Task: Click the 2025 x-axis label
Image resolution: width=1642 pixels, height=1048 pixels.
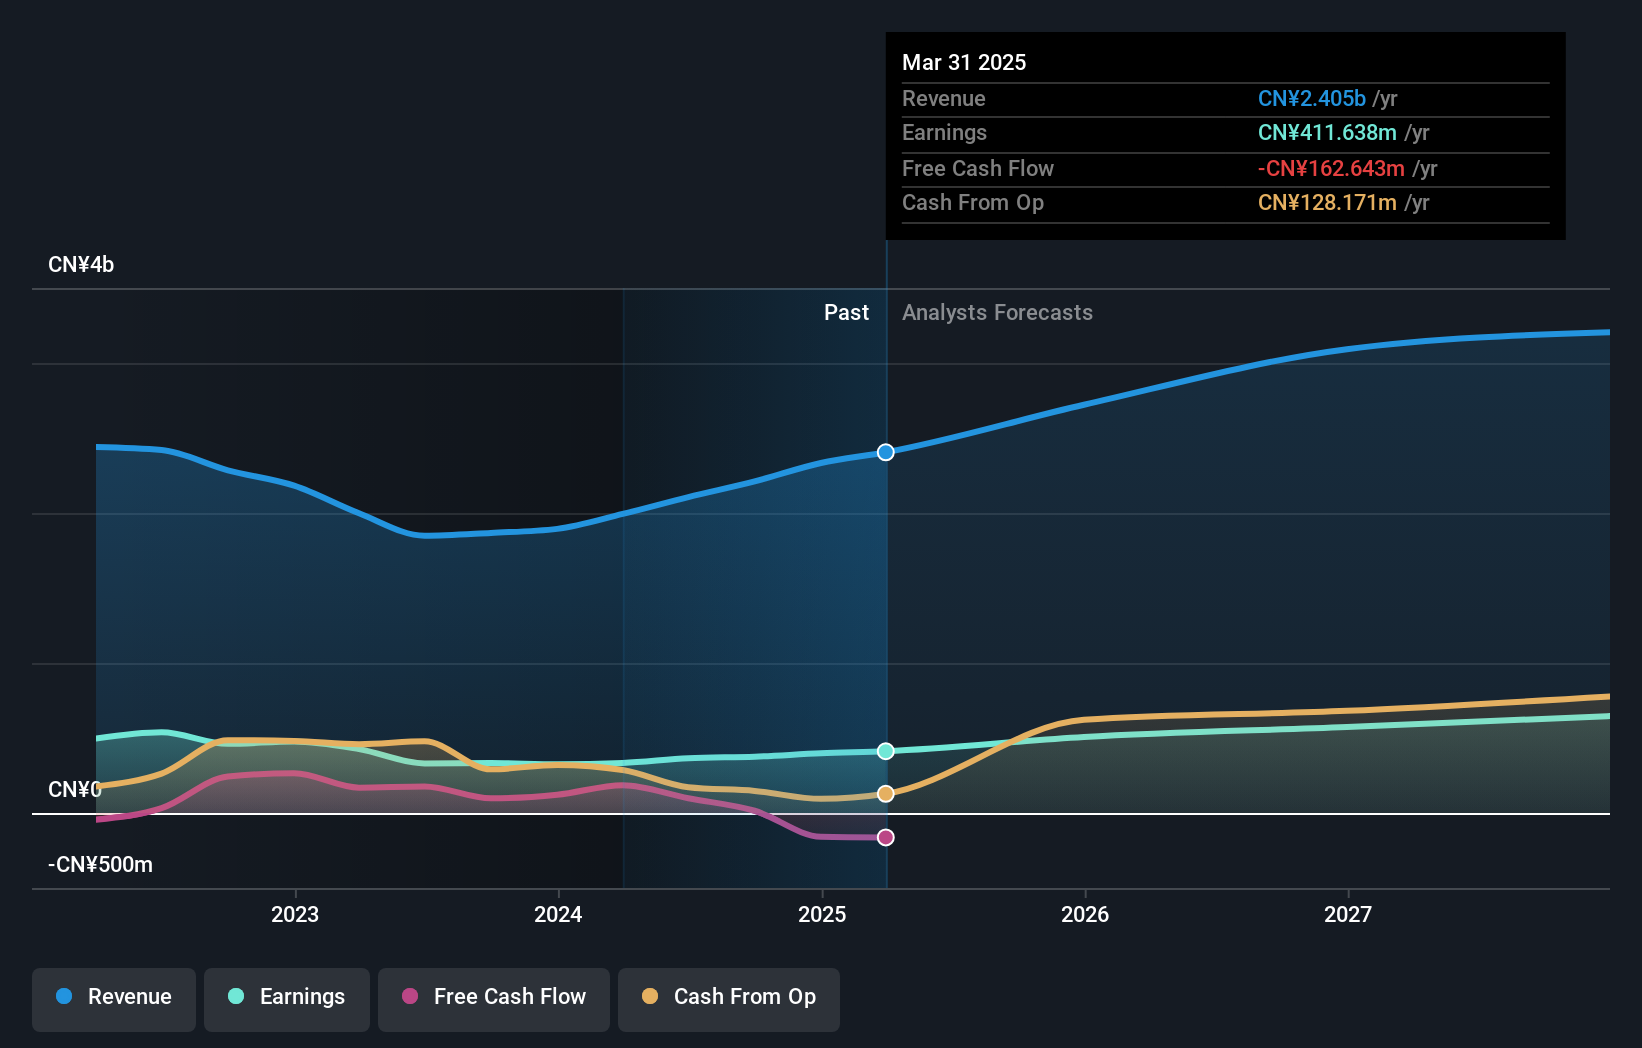Action: (x=822, y=914)
